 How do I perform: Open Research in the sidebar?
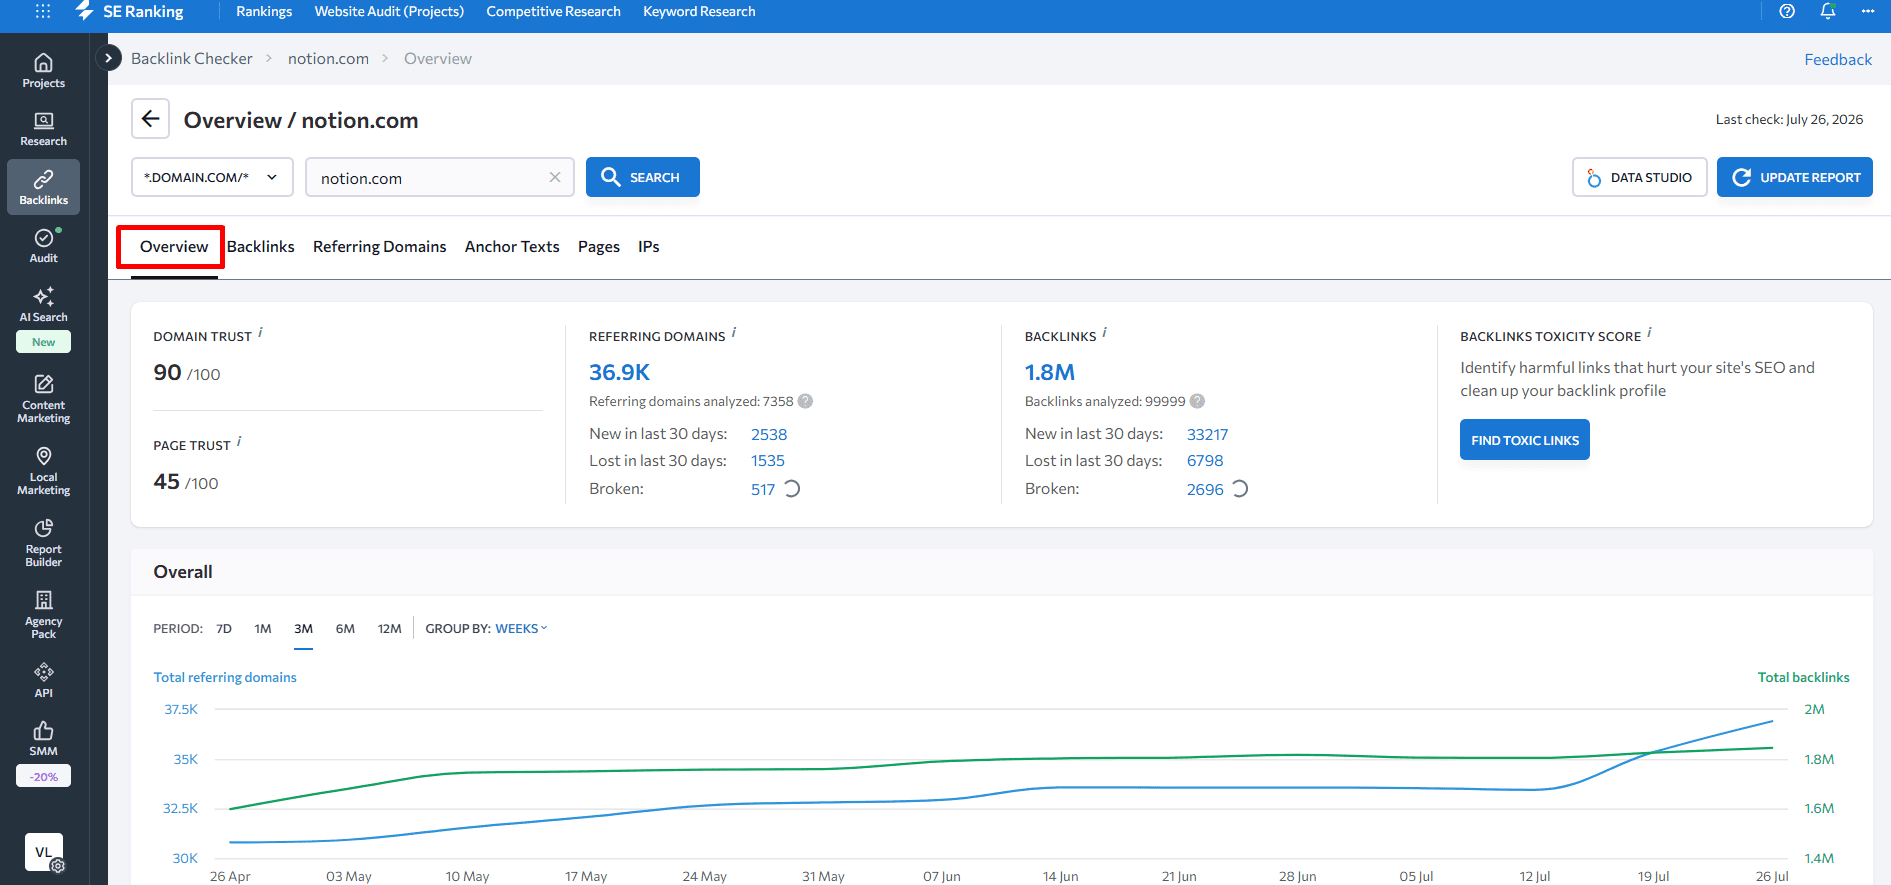pos(44,129)
